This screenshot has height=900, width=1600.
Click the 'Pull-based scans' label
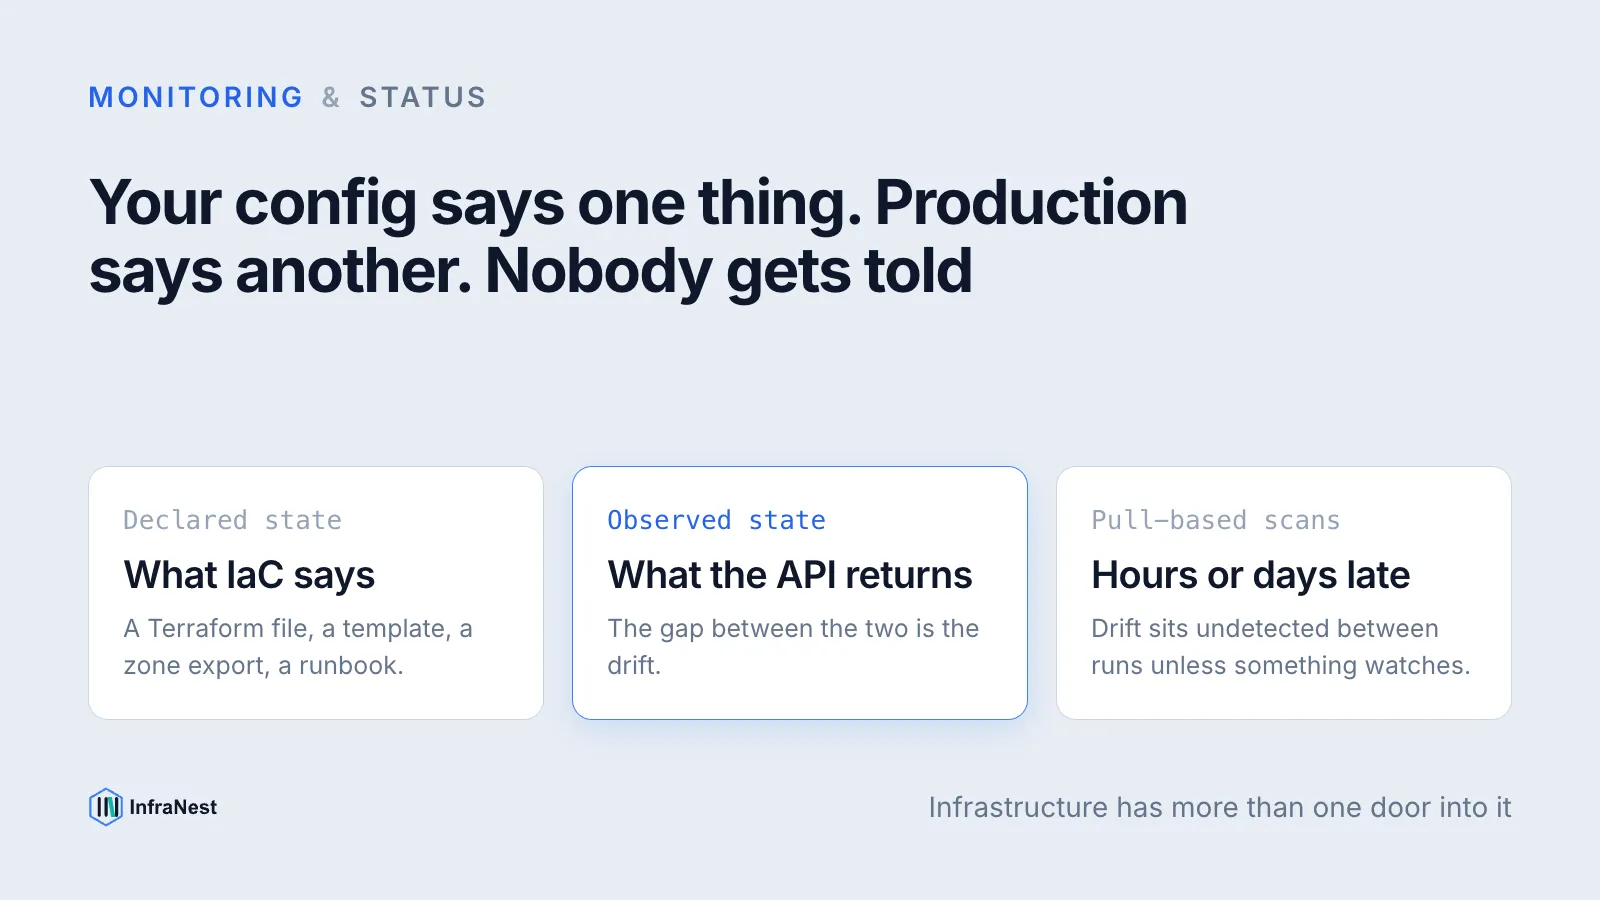(1215, 520)
